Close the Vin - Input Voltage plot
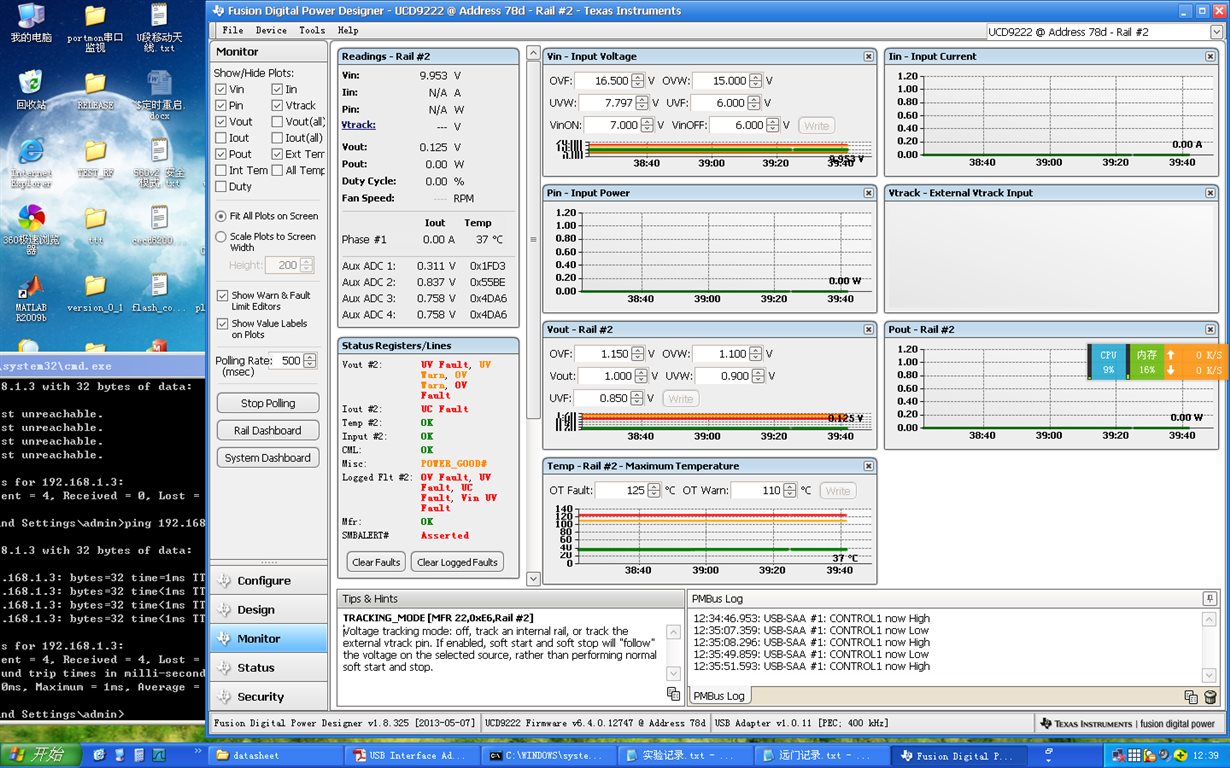Screen dimensions: 1230x768 pyautogui.click(x=869, y=56)
